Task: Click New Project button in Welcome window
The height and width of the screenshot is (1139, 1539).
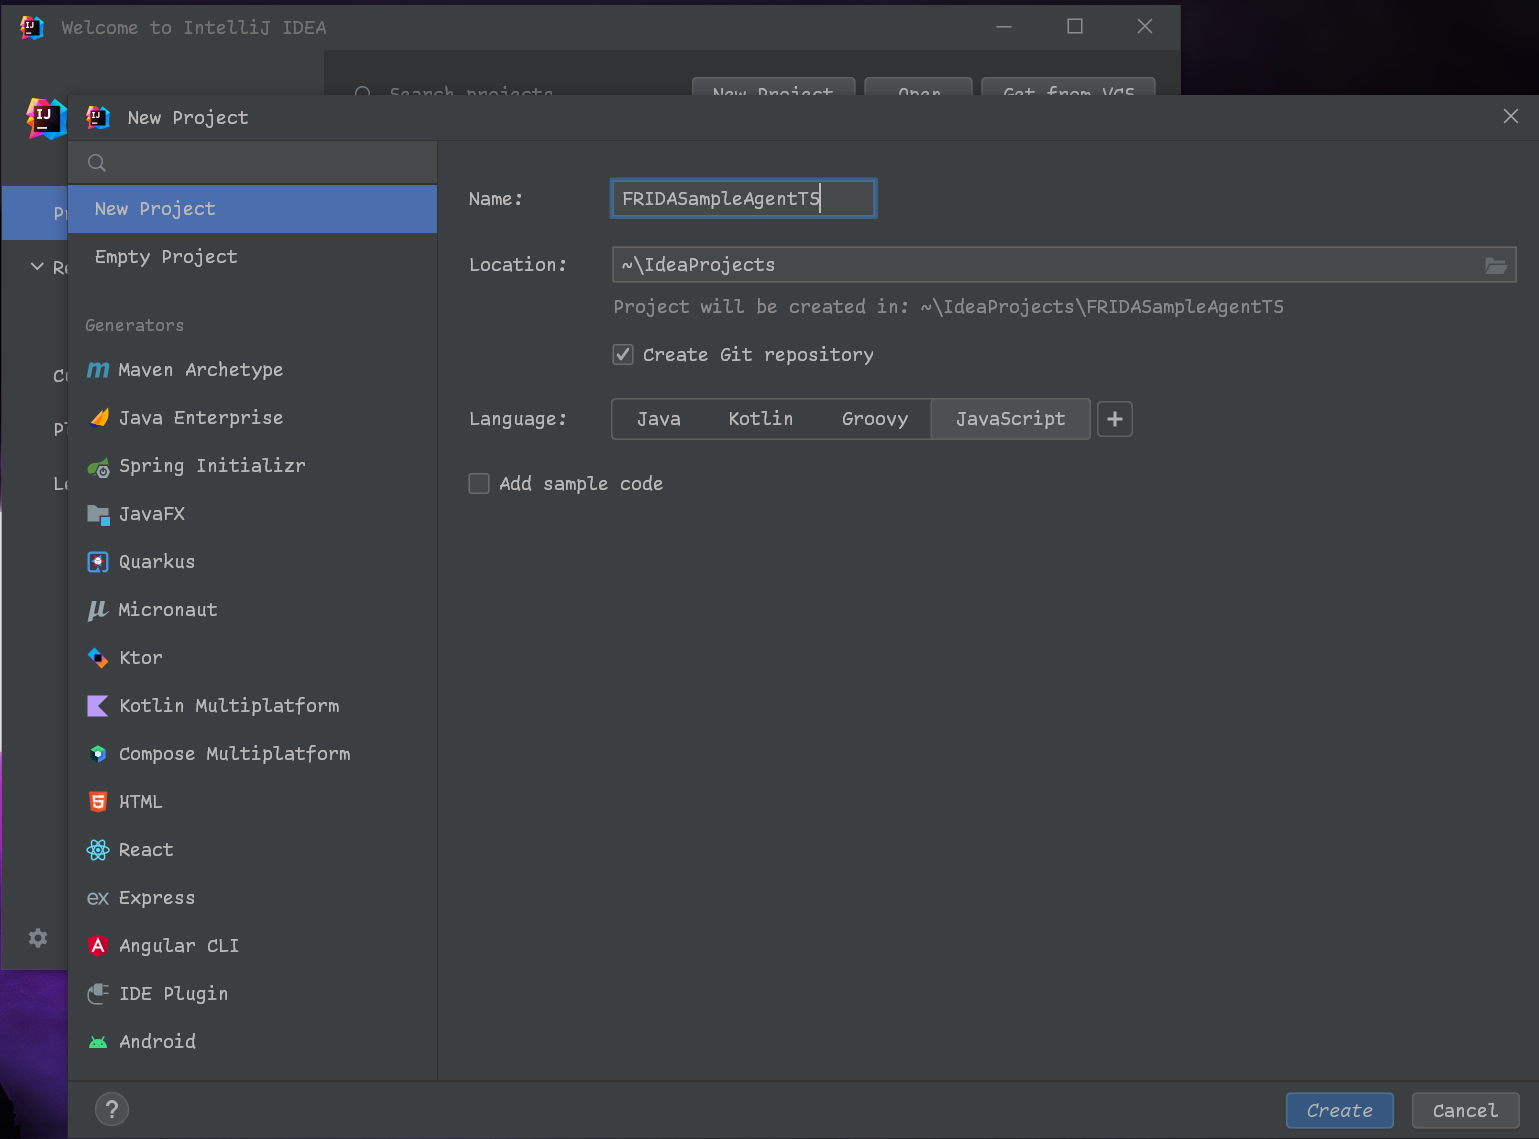Action: [x=773, y=87]
